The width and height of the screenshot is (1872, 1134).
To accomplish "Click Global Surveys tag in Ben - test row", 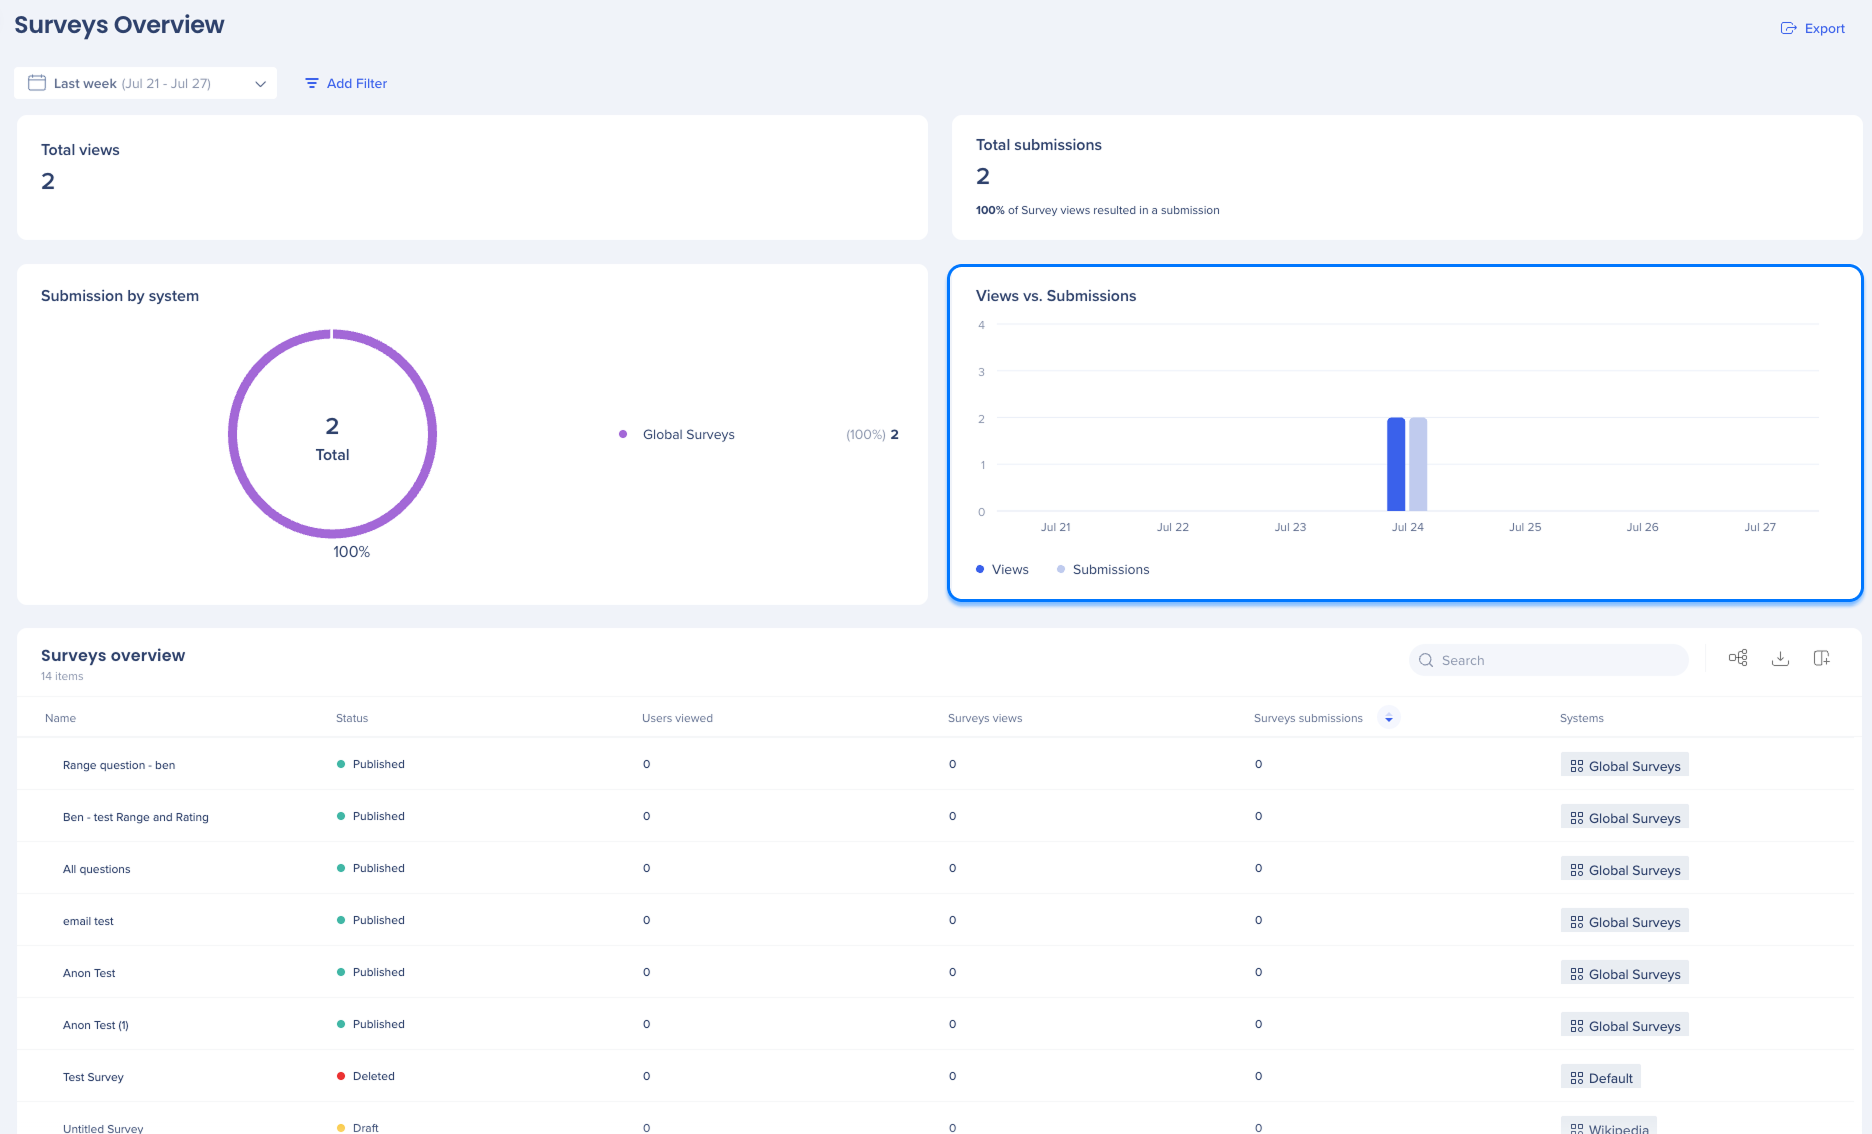I will tap(1625, 817).
